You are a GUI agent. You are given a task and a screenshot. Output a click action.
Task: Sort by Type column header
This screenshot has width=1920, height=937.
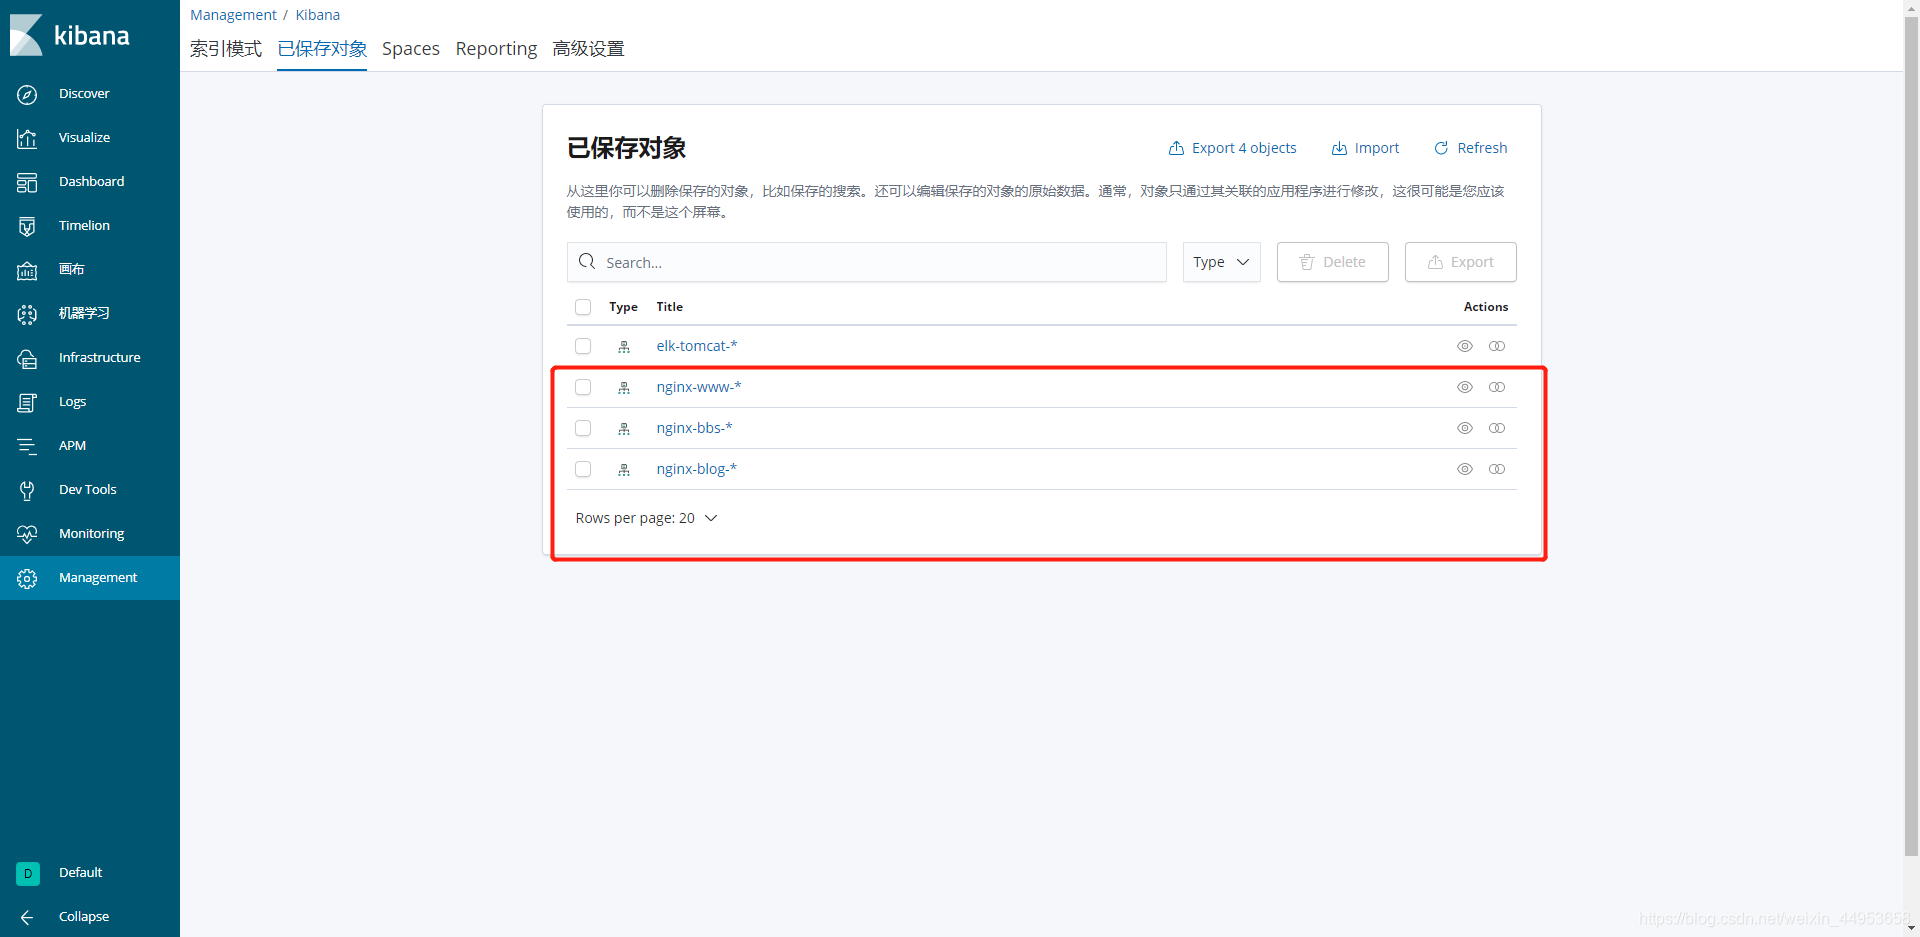point(623,307)
